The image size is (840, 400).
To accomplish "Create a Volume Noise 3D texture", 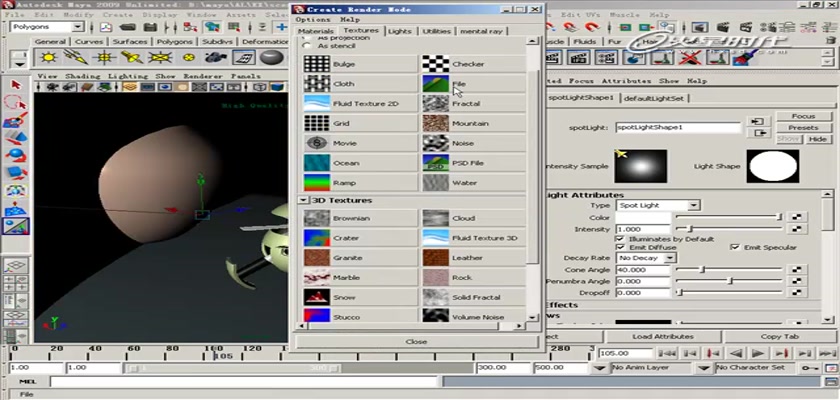I will [474, 316].
